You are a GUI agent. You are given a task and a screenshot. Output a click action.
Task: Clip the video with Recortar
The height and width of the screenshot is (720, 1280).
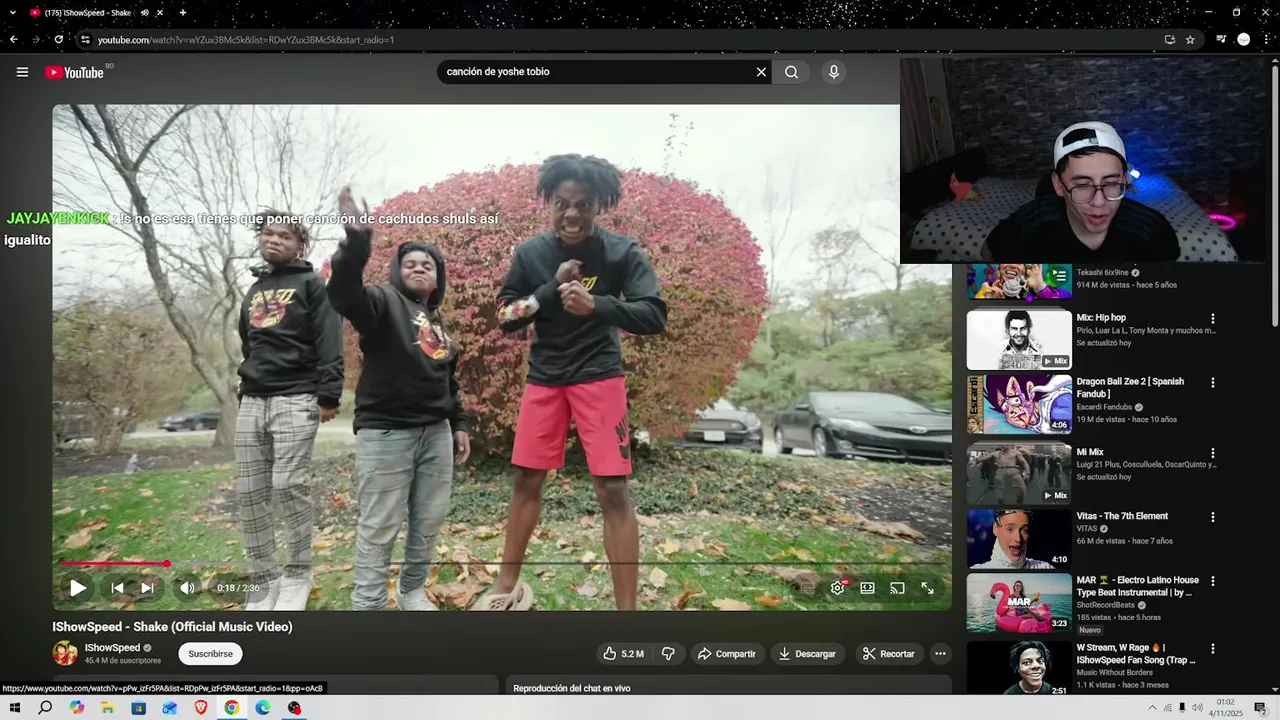[889, 654]
